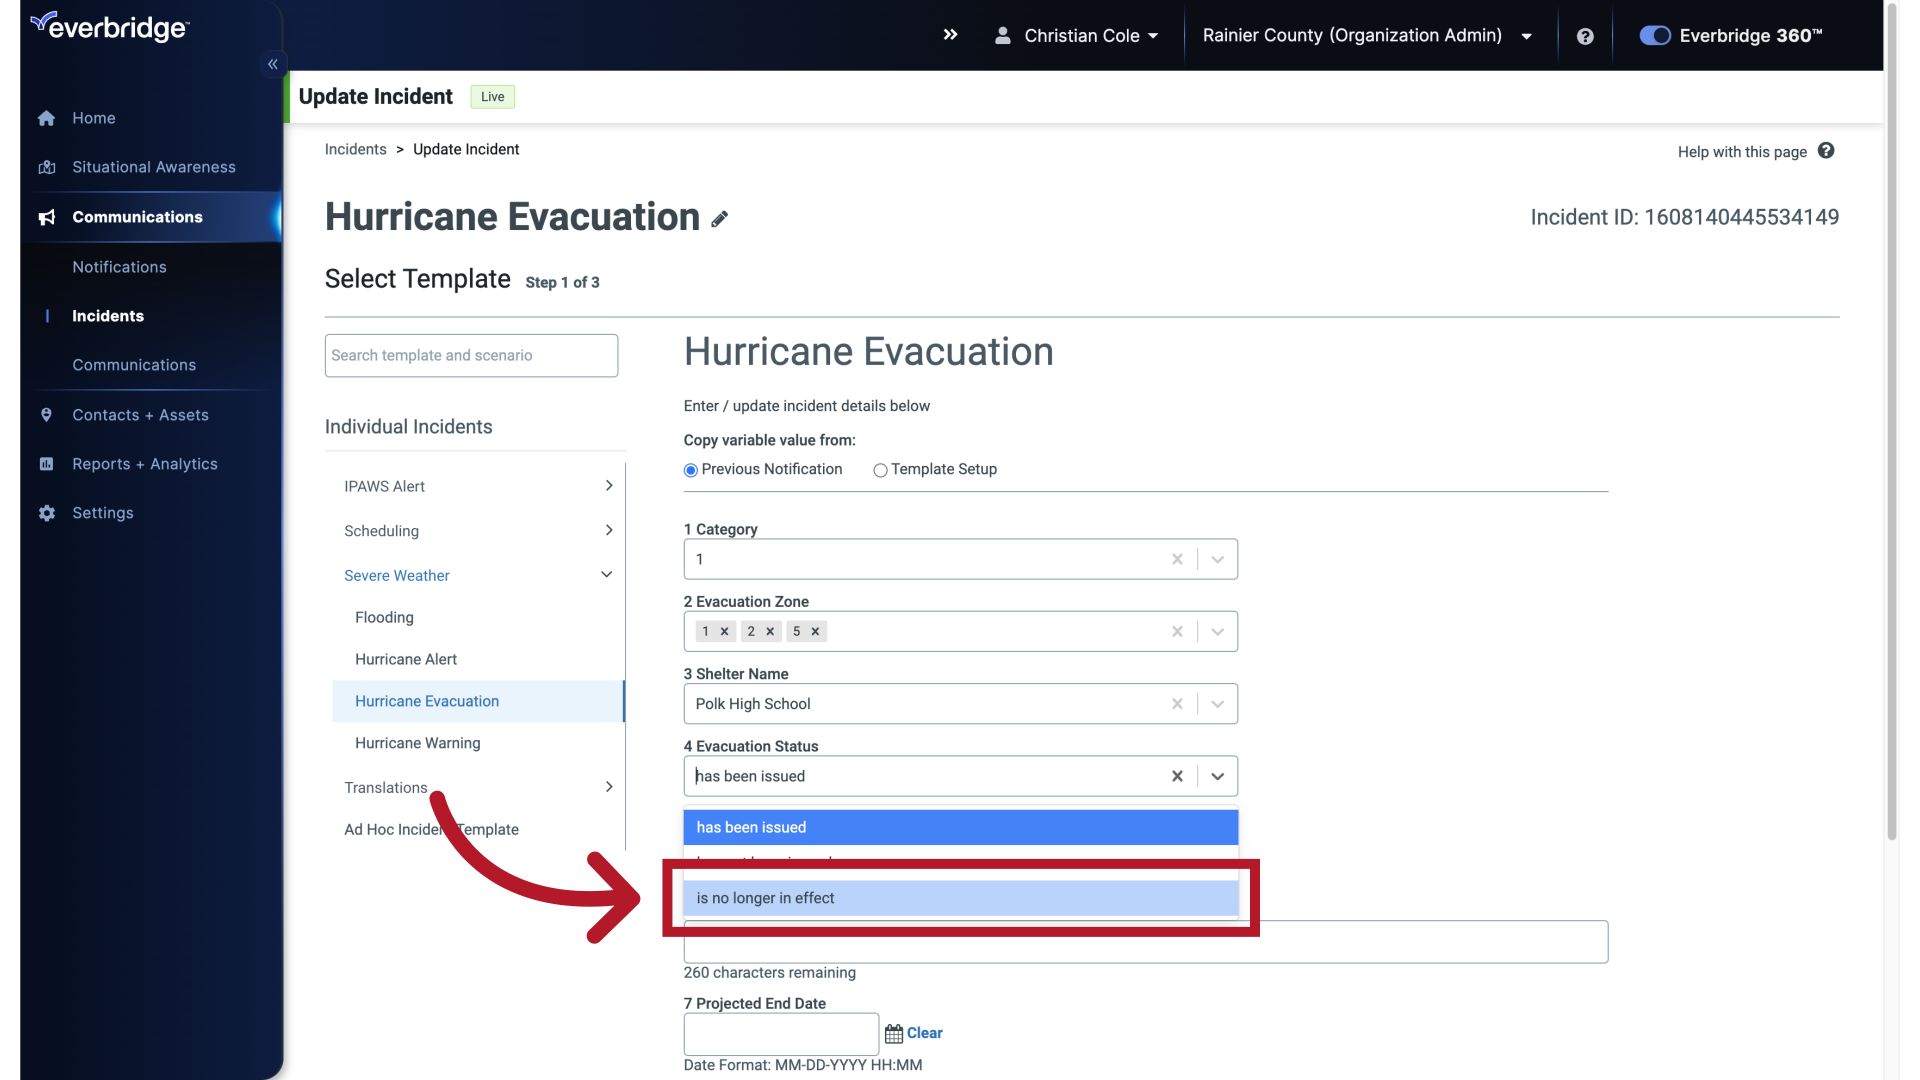Viewport: 1920px width, 1080px height.
Task: Click the Search template and scenario field
Action: point(471,356)
